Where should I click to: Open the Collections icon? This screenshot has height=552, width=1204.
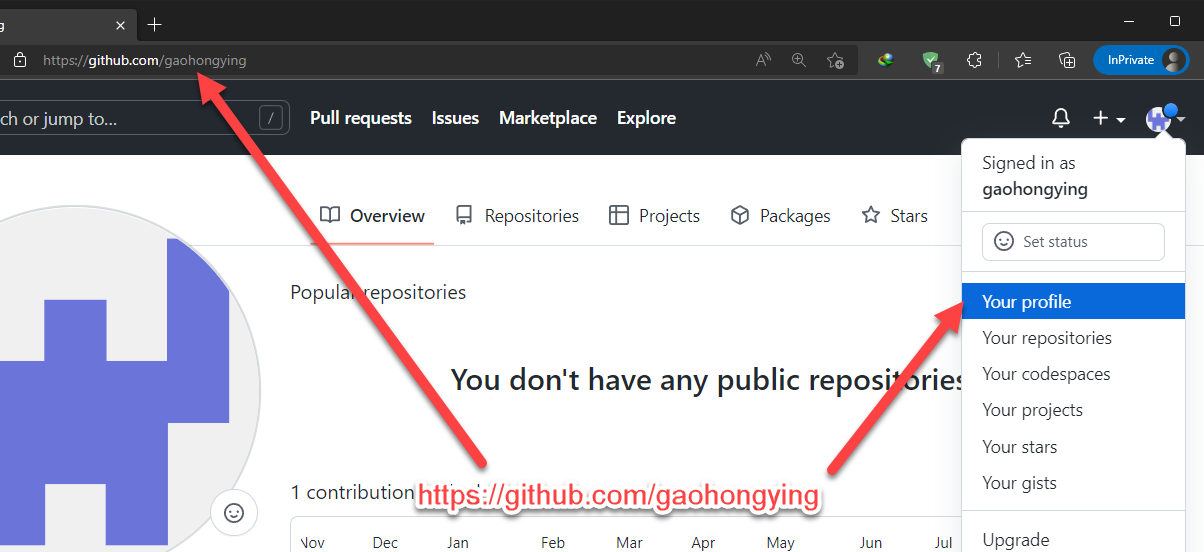1067,60
